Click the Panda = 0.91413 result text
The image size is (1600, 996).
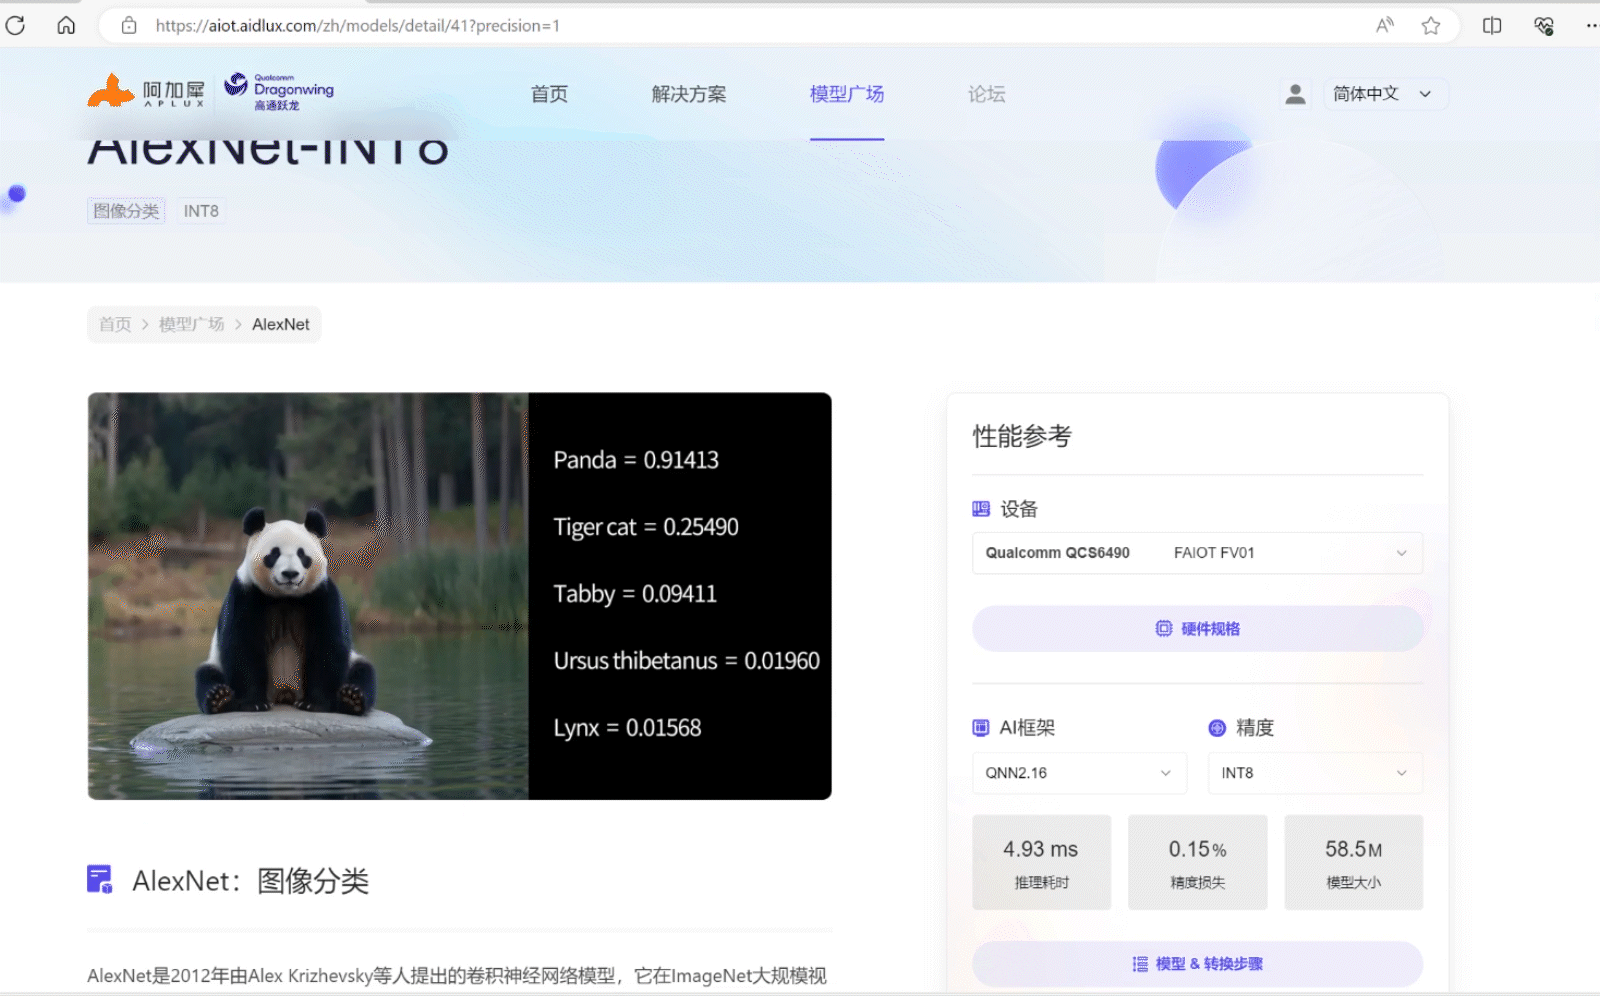tap(636, 460)
